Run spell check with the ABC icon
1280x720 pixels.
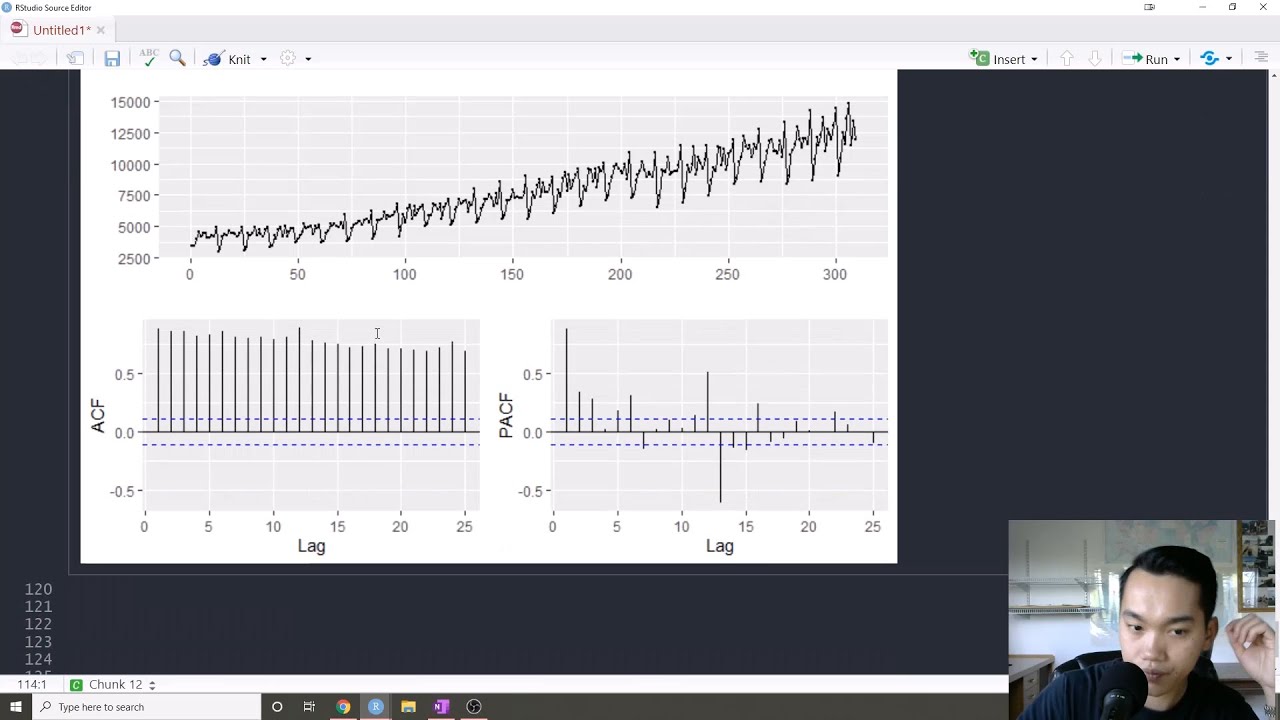click(149, 58)
